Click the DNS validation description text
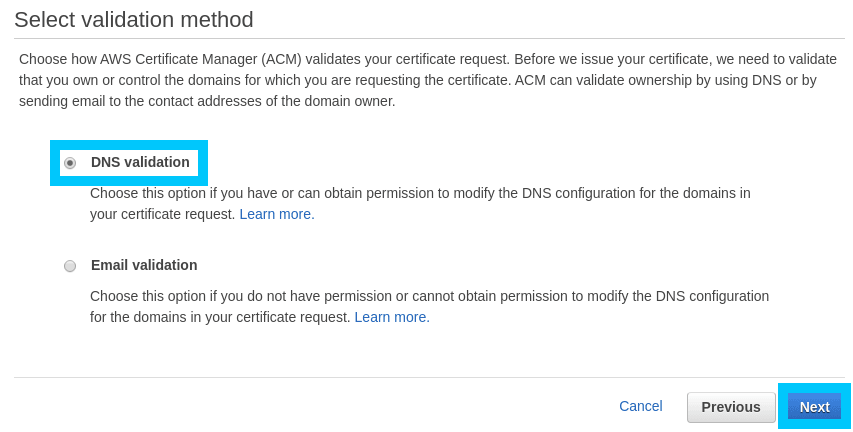853x432 pixels. [x=420, y=193]
